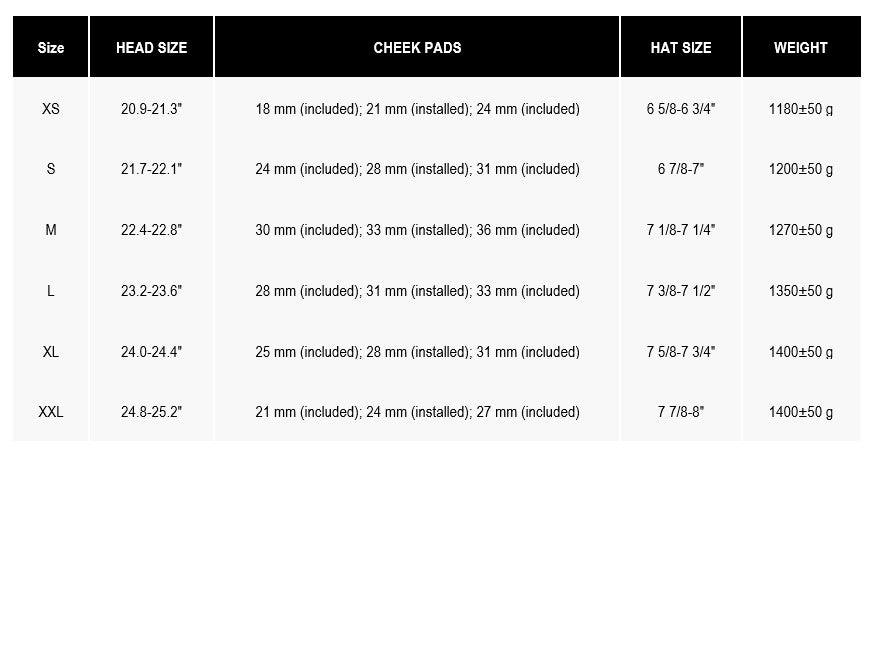Select the L size row label
885x662 pixels.
(x=51, y=291)
